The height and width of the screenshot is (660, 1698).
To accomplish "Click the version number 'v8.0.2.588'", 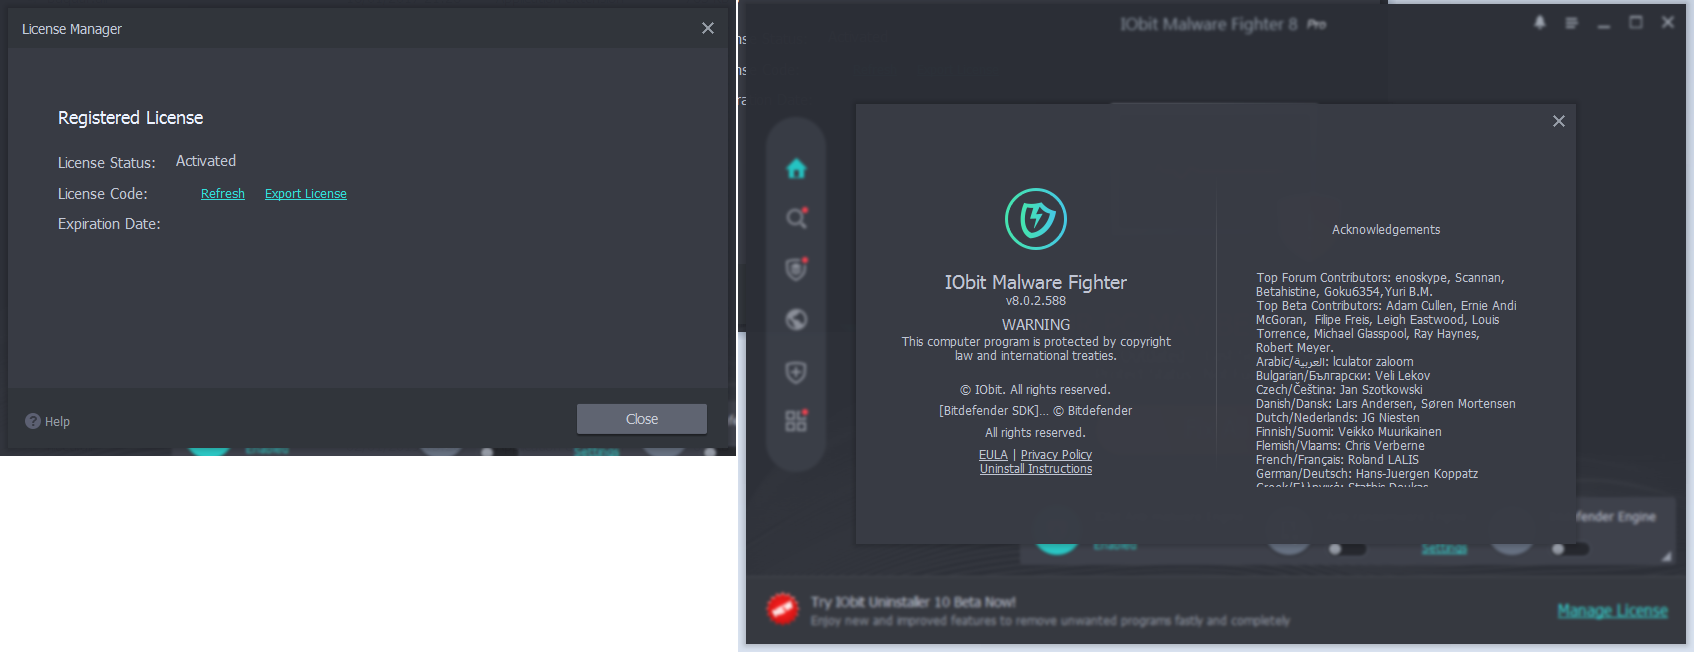I will tap(1036, 301).
